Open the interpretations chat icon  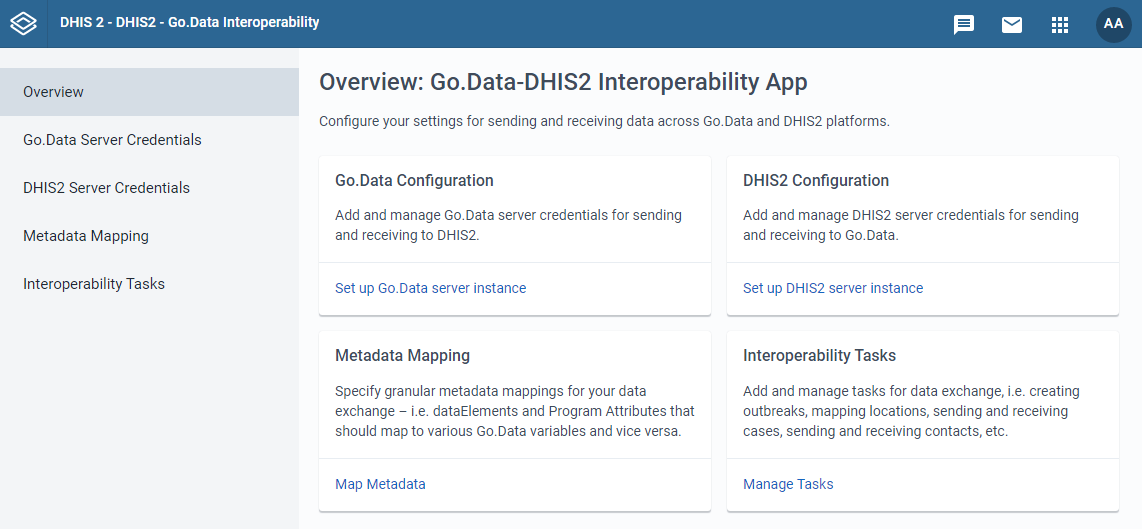coord(964,25)
